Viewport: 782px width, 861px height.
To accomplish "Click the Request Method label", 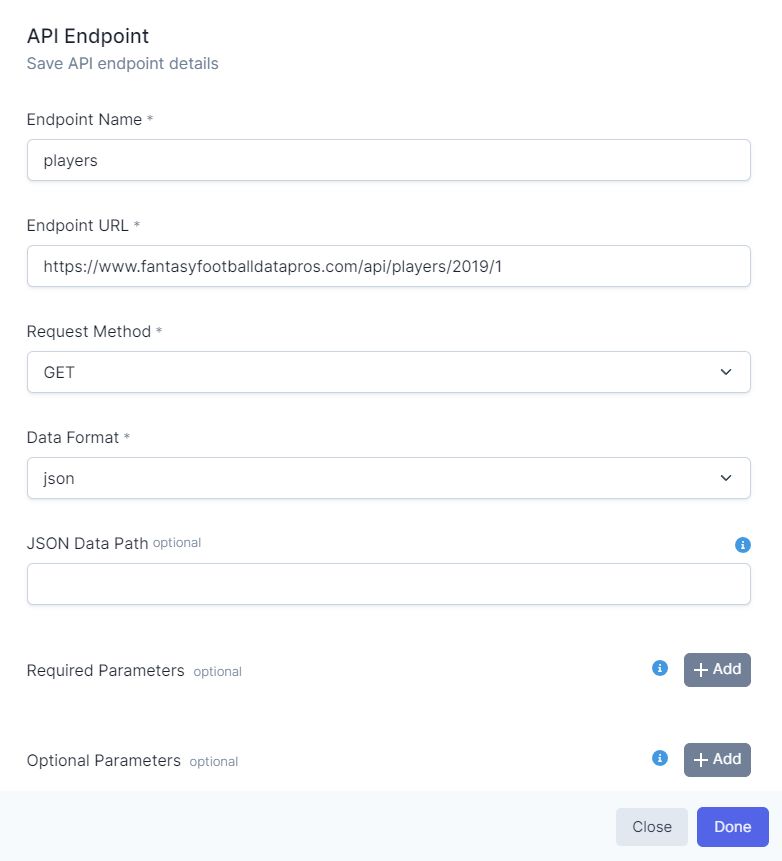I will [88, 331].
